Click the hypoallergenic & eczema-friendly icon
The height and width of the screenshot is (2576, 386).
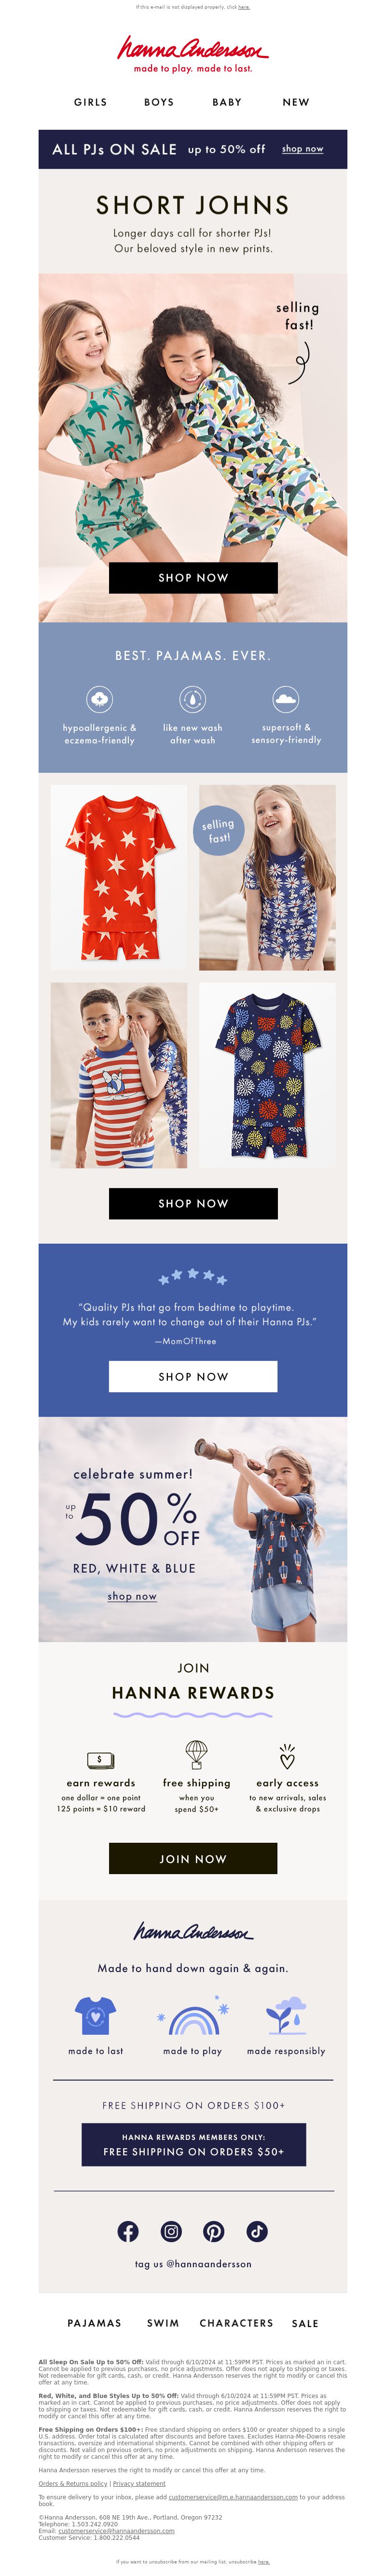[99, 699]
